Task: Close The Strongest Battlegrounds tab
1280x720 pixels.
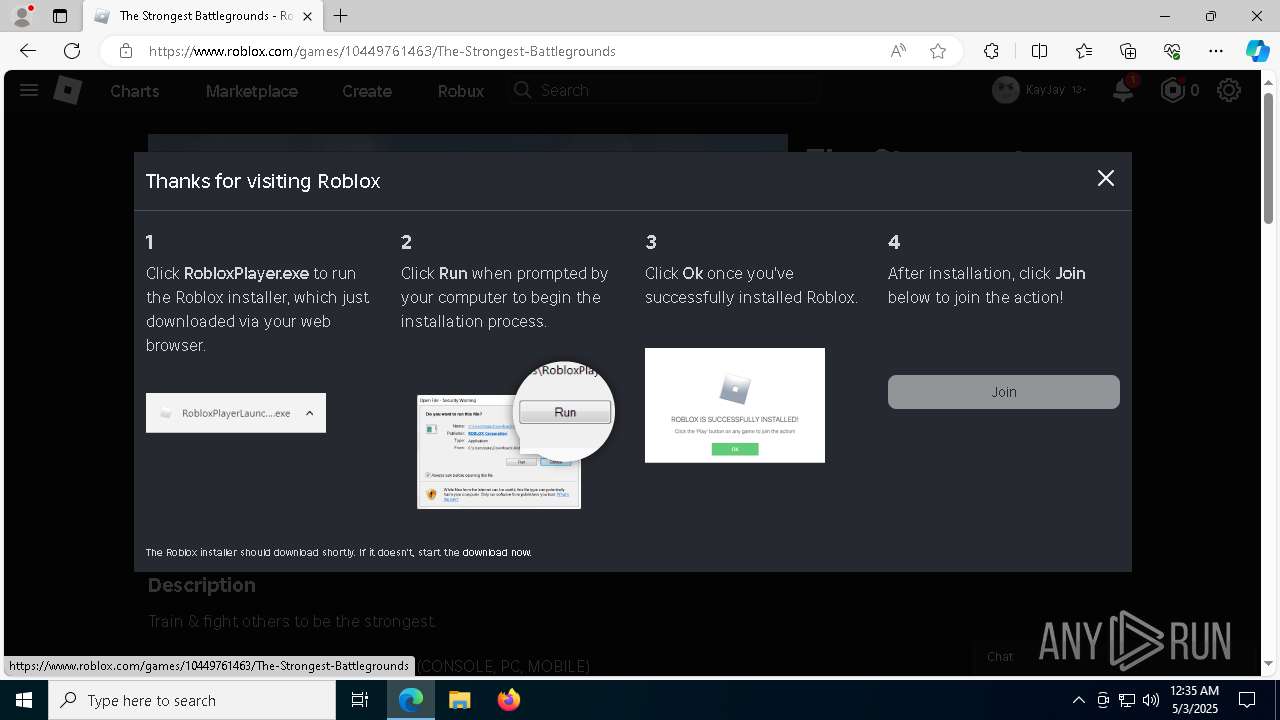Action: tap(308, 16)
